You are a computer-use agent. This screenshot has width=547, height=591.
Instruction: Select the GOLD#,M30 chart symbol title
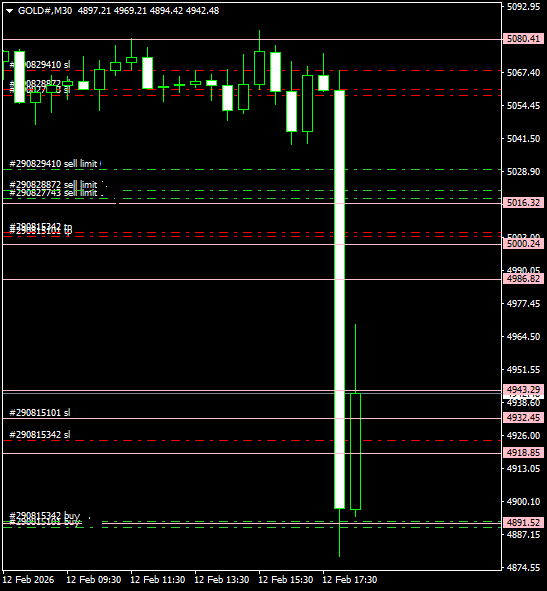click(45, 11)
